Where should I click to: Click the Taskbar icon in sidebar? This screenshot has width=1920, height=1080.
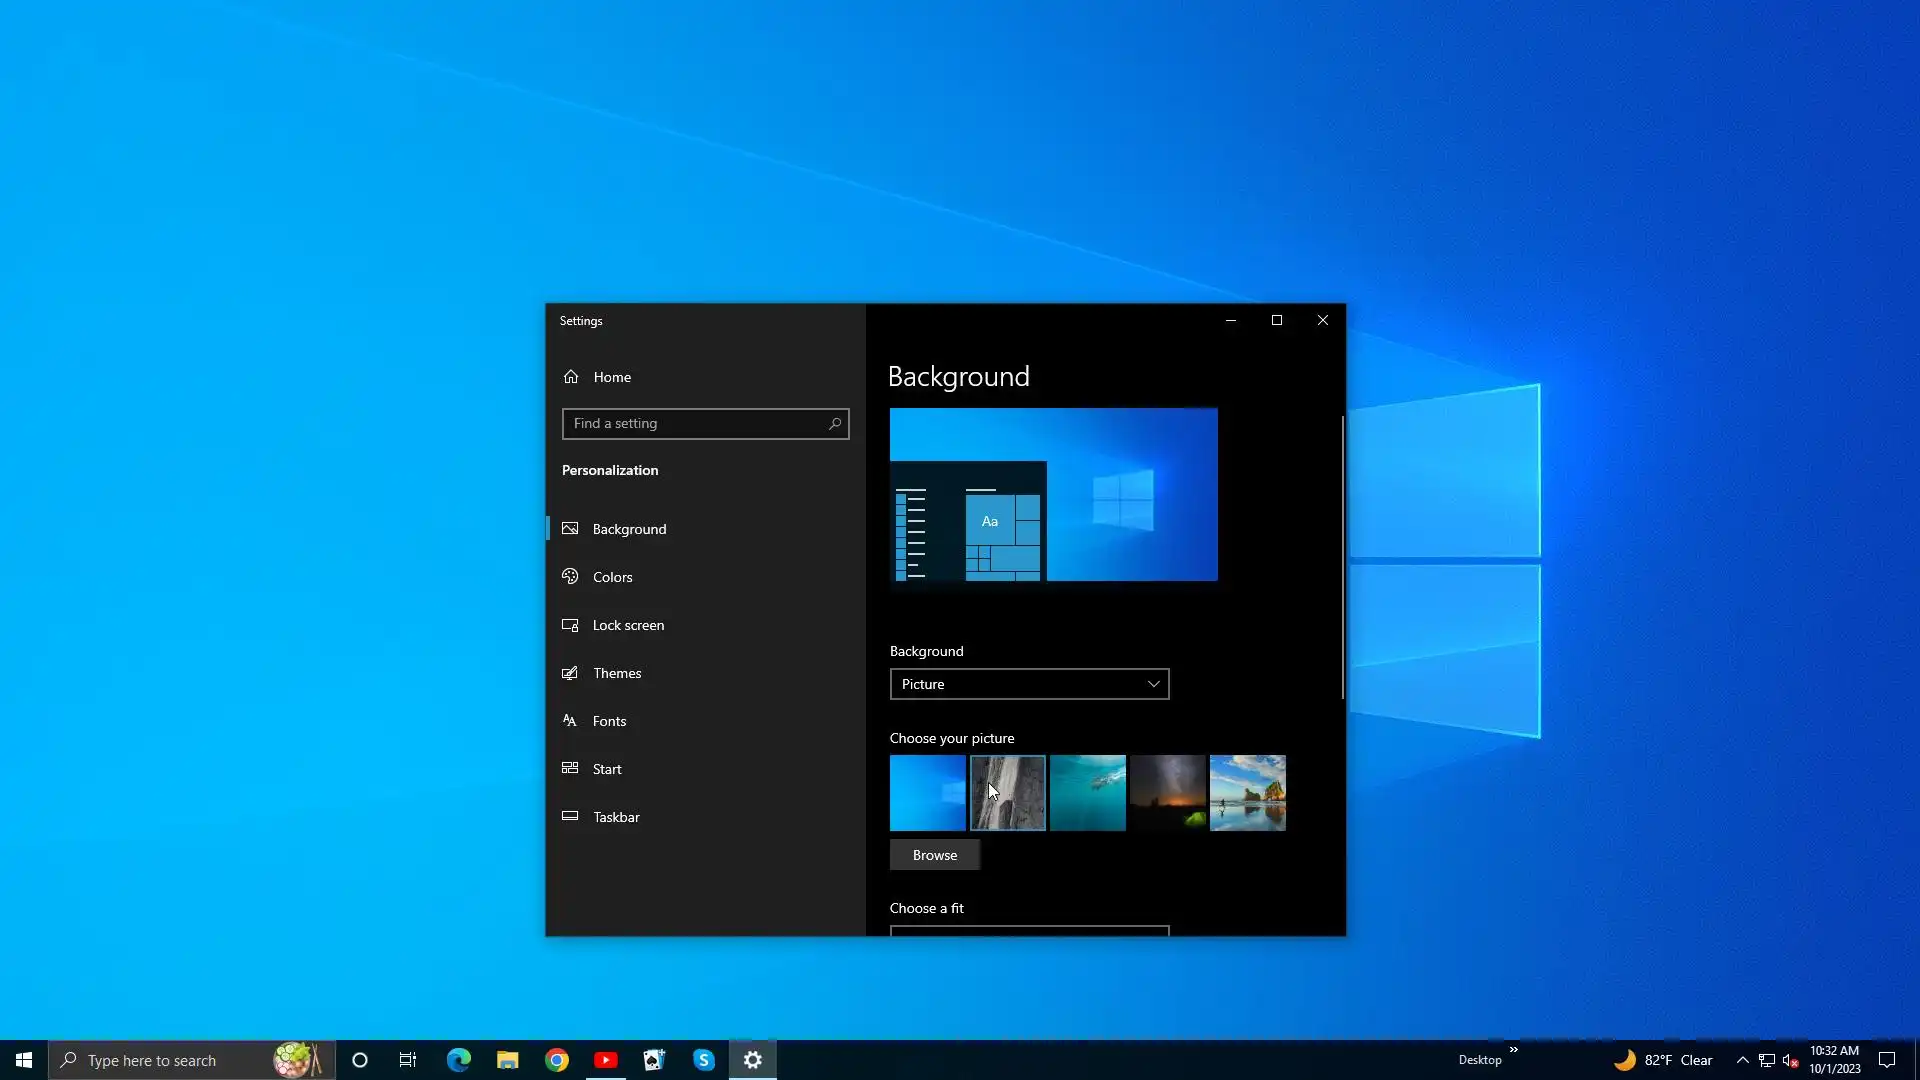pos(570,817)
